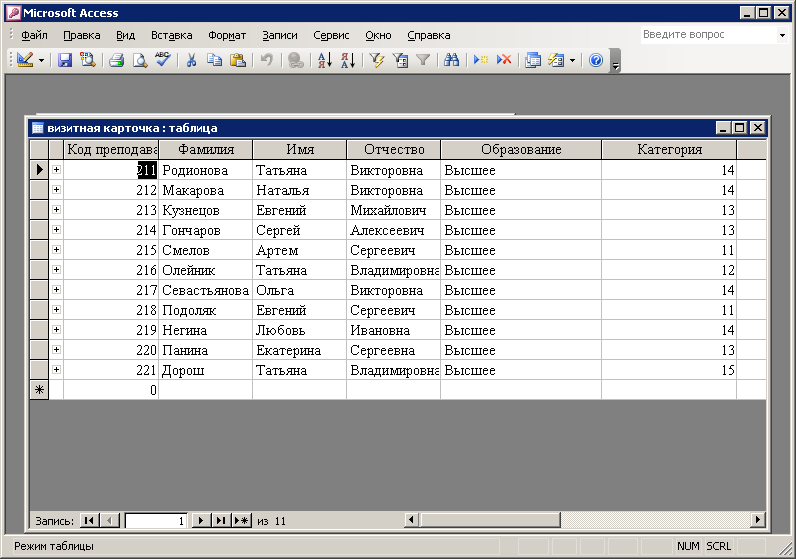This screenshot has width=796, height=559.
Task: Select the Код преподавателя column header
Action: tap(111, 149)
